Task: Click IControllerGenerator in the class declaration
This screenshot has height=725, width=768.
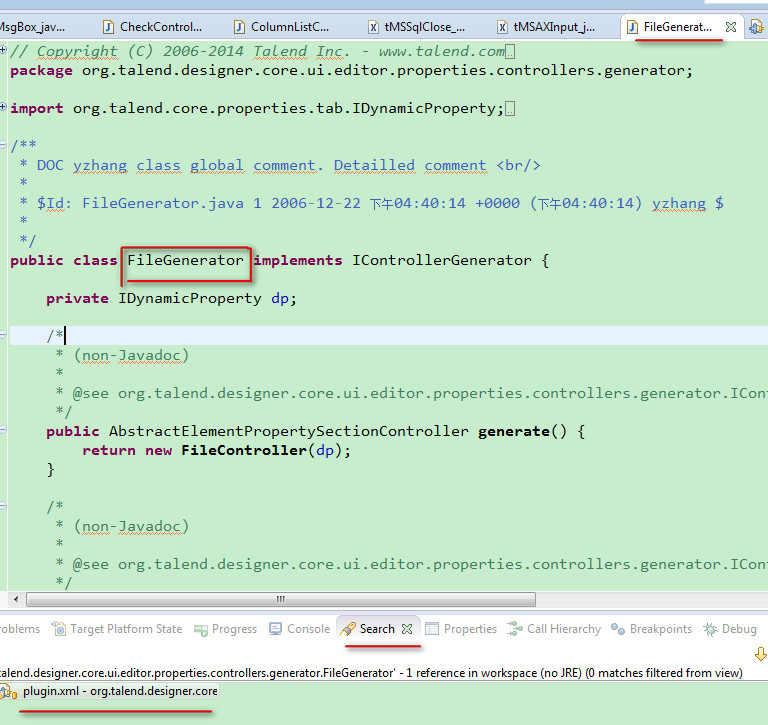Action: [x=442, y=260]
